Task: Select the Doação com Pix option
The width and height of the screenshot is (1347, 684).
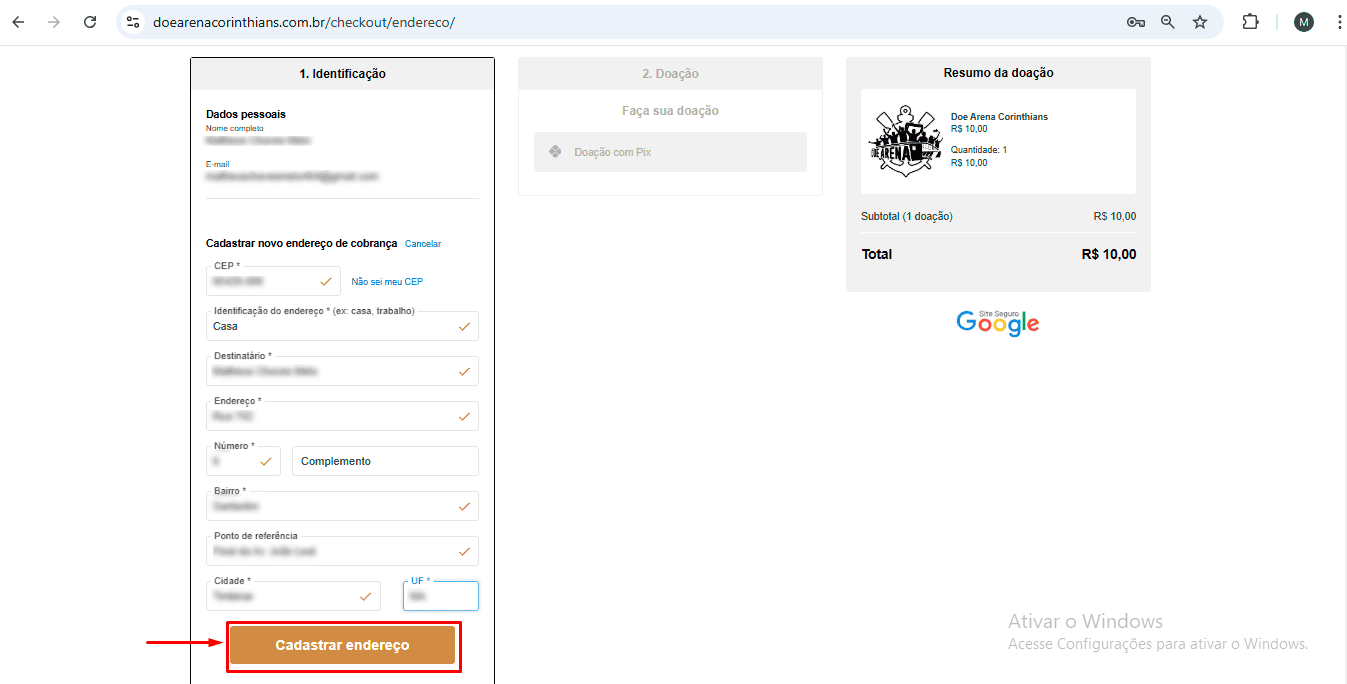Action: (x=670, y=152)
